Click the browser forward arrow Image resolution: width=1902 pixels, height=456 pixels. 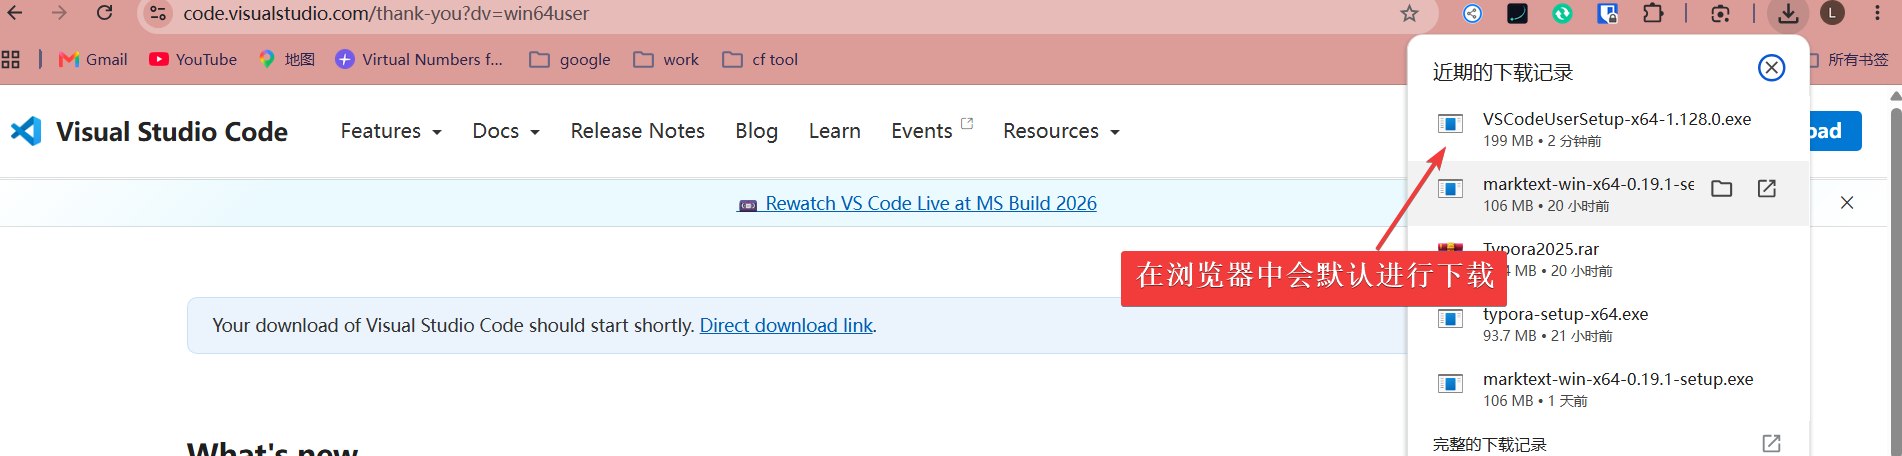pos(59,13)
